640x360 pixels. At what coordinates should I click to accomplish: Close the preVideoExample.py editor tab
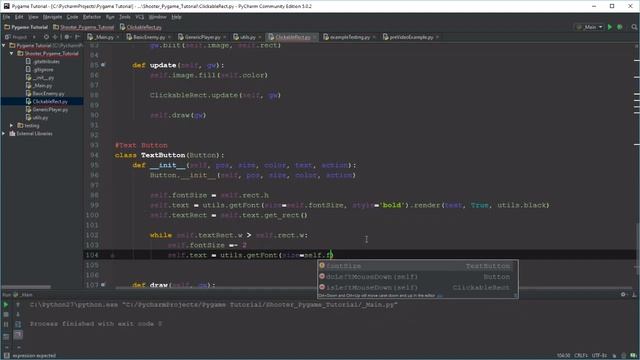coord(437,37)
